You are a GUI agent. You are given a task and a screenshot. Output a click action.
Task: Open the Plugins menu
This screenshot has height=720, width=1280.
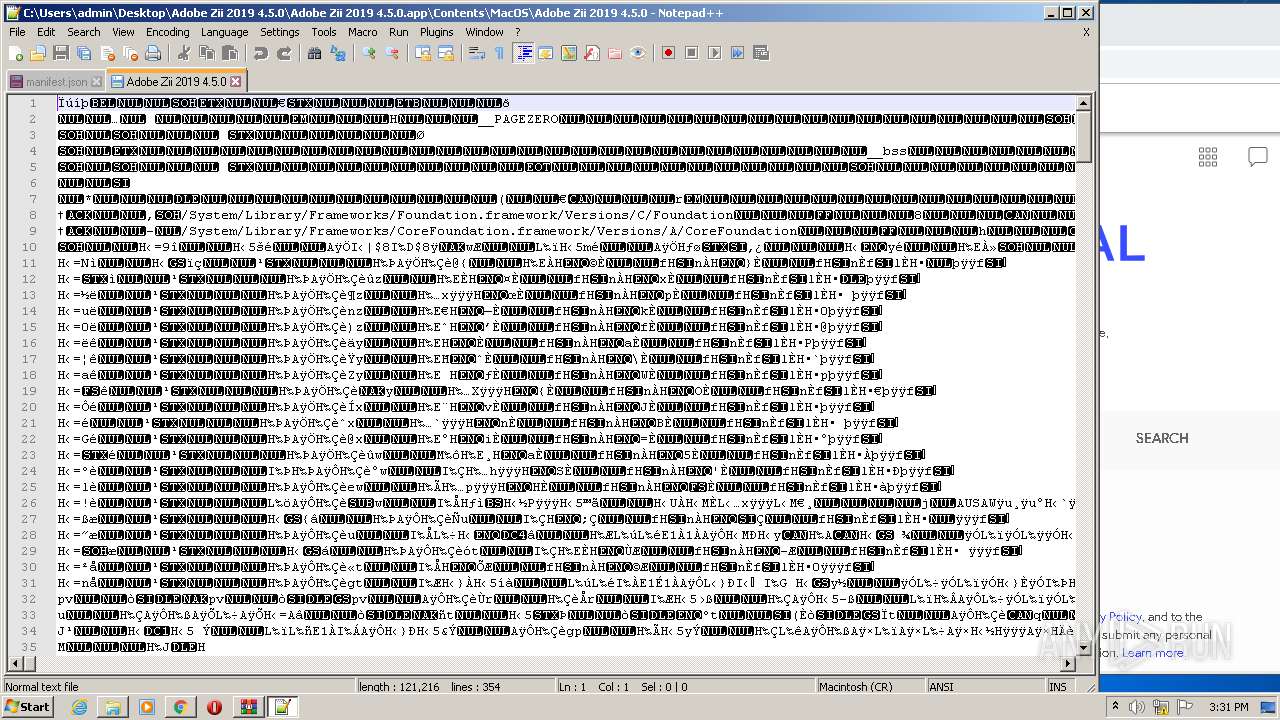pyautogui.click(x=437, y=32)
